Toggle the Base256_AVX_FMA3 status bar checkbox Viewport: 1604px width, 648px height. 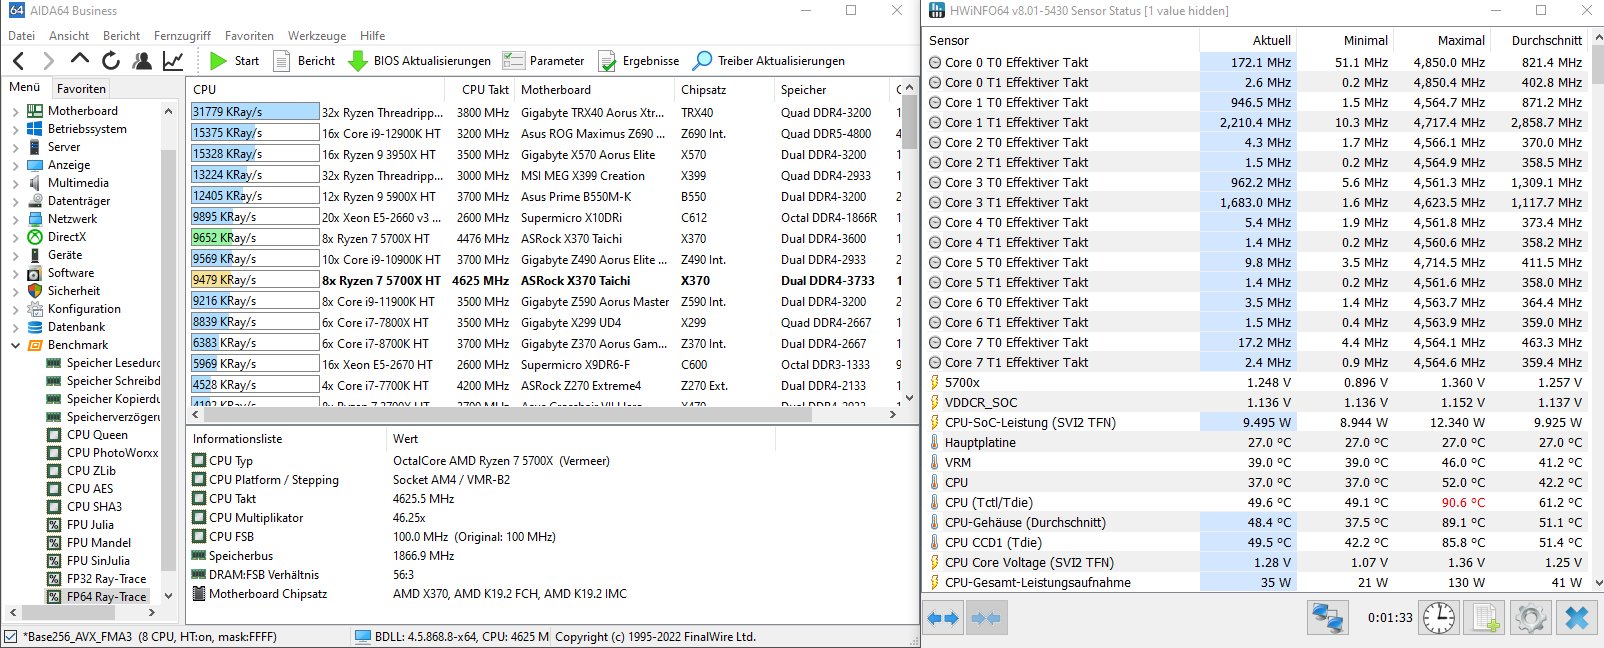tap(11, 636)
